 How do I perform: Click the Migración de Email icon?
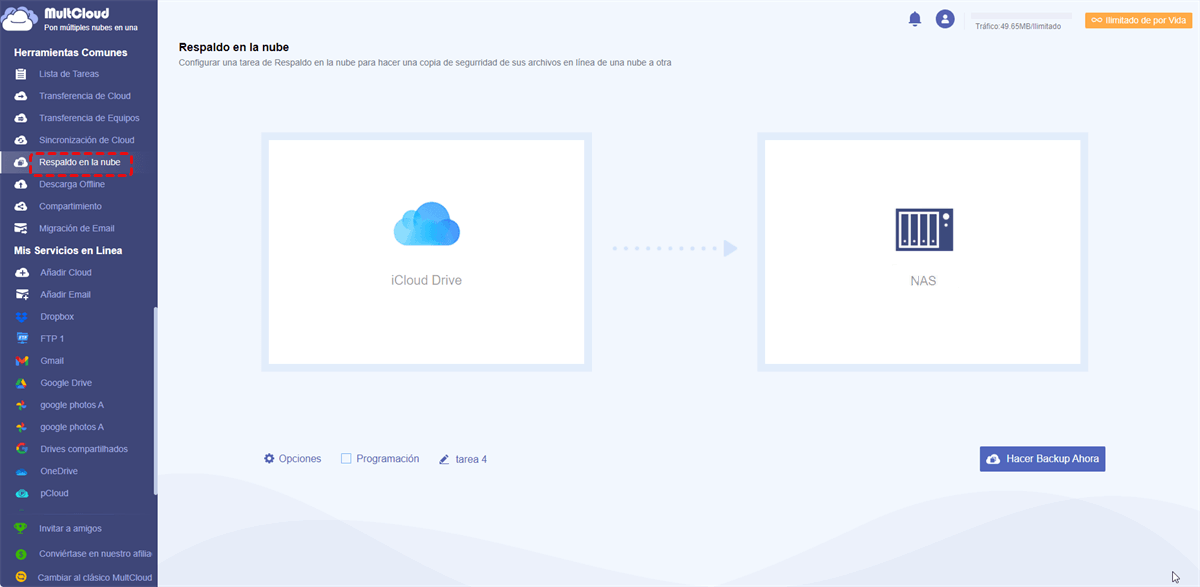[x=21, y=228]
